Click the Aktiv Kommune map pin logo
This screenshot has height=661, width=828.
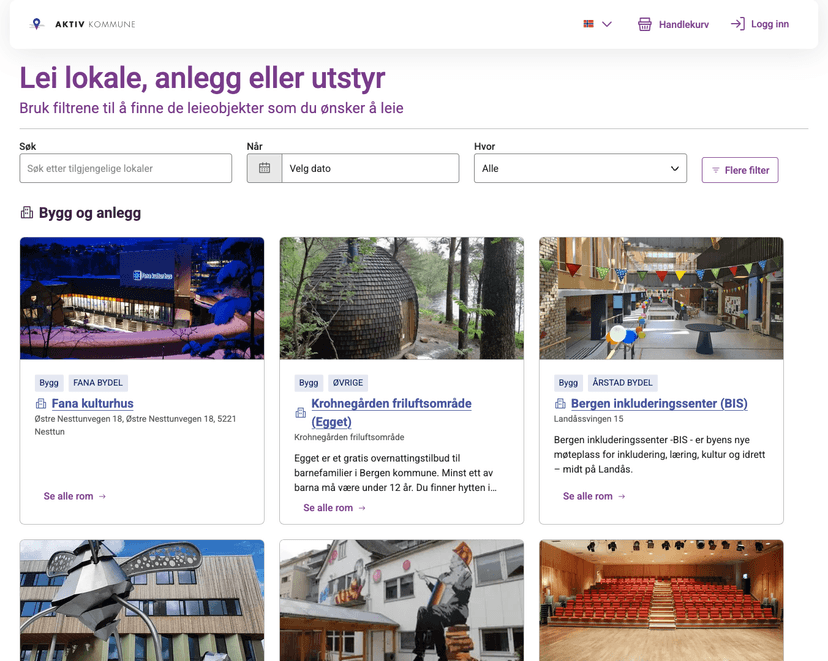tap(36, 24)
